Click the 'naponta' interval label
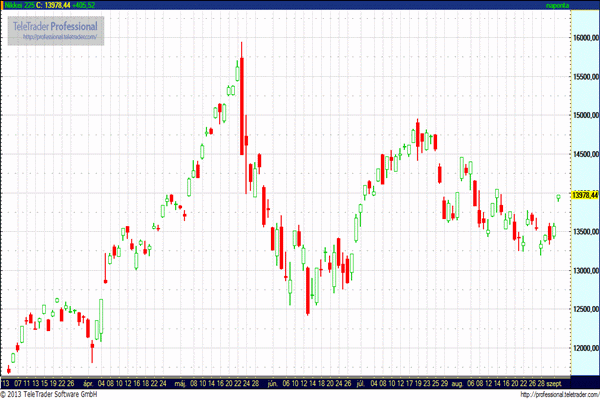This screenshot has height=400, width=600. pos(585,5)
